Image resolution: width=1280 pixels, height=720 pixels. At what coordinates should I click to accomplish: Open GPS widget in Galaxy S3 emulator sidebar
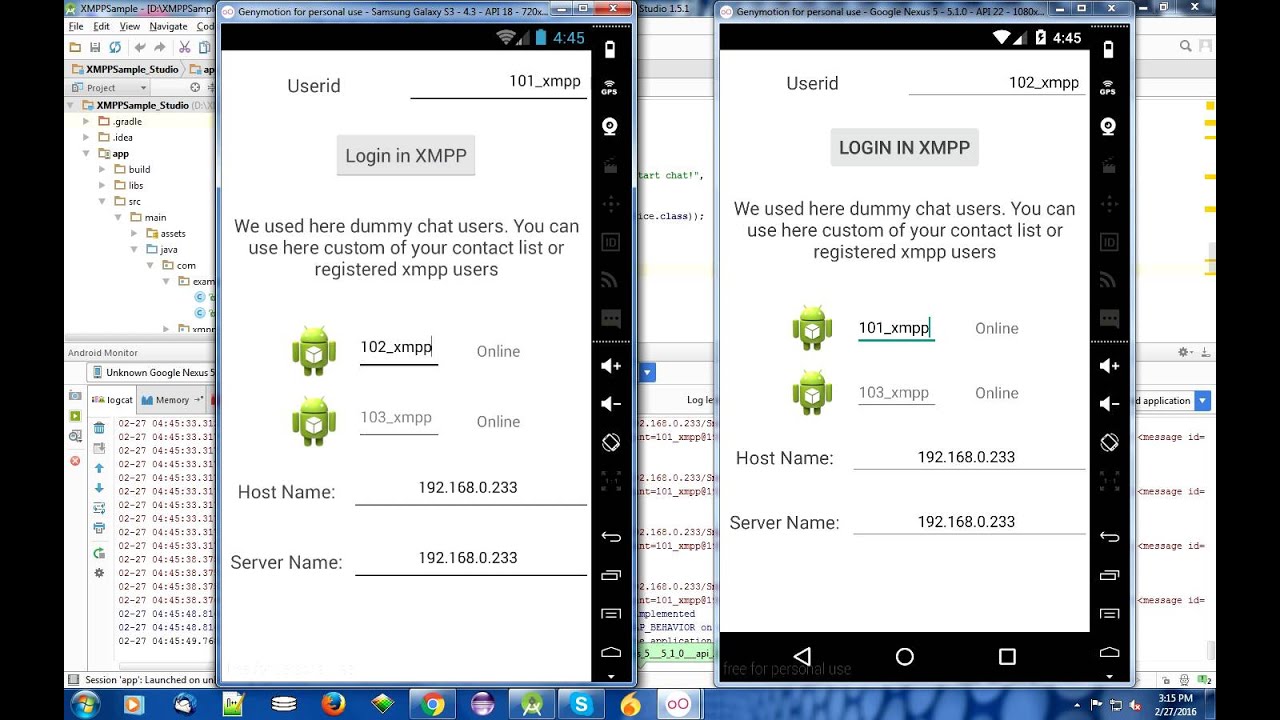tap(610, 88)
